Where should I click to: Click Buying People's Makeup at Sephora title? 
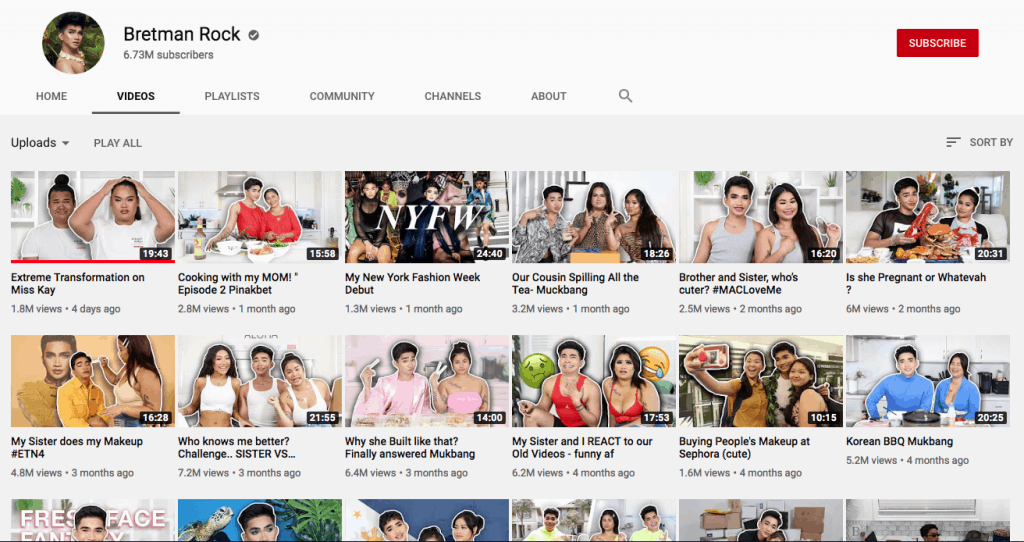click(x=744, y=447)
